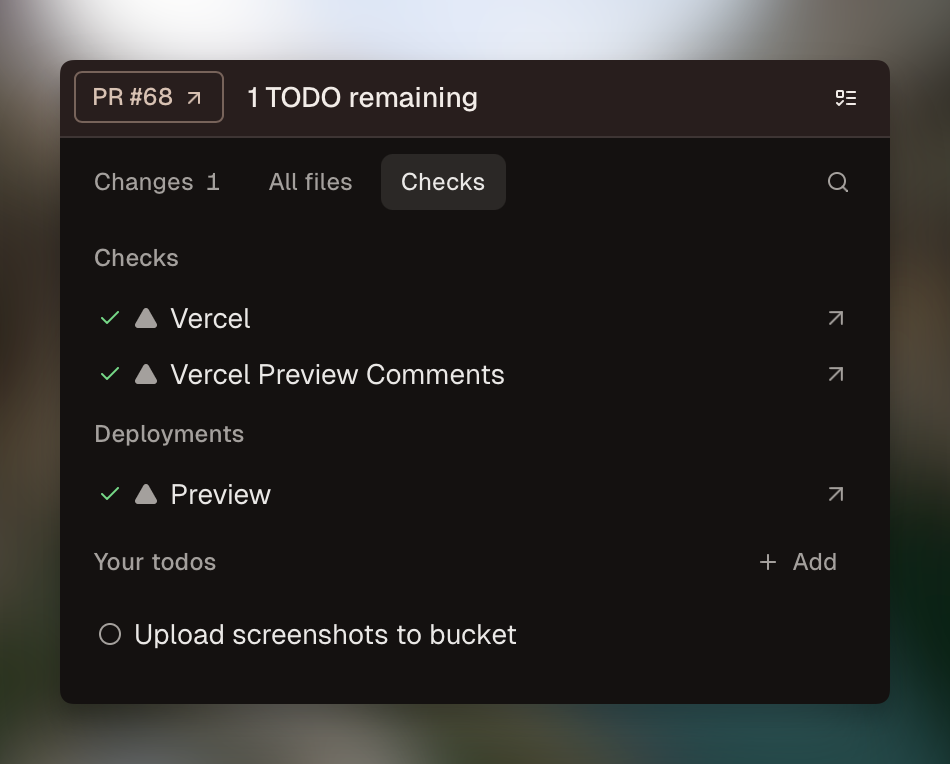Click the Your todos heading

coord(155,562)
